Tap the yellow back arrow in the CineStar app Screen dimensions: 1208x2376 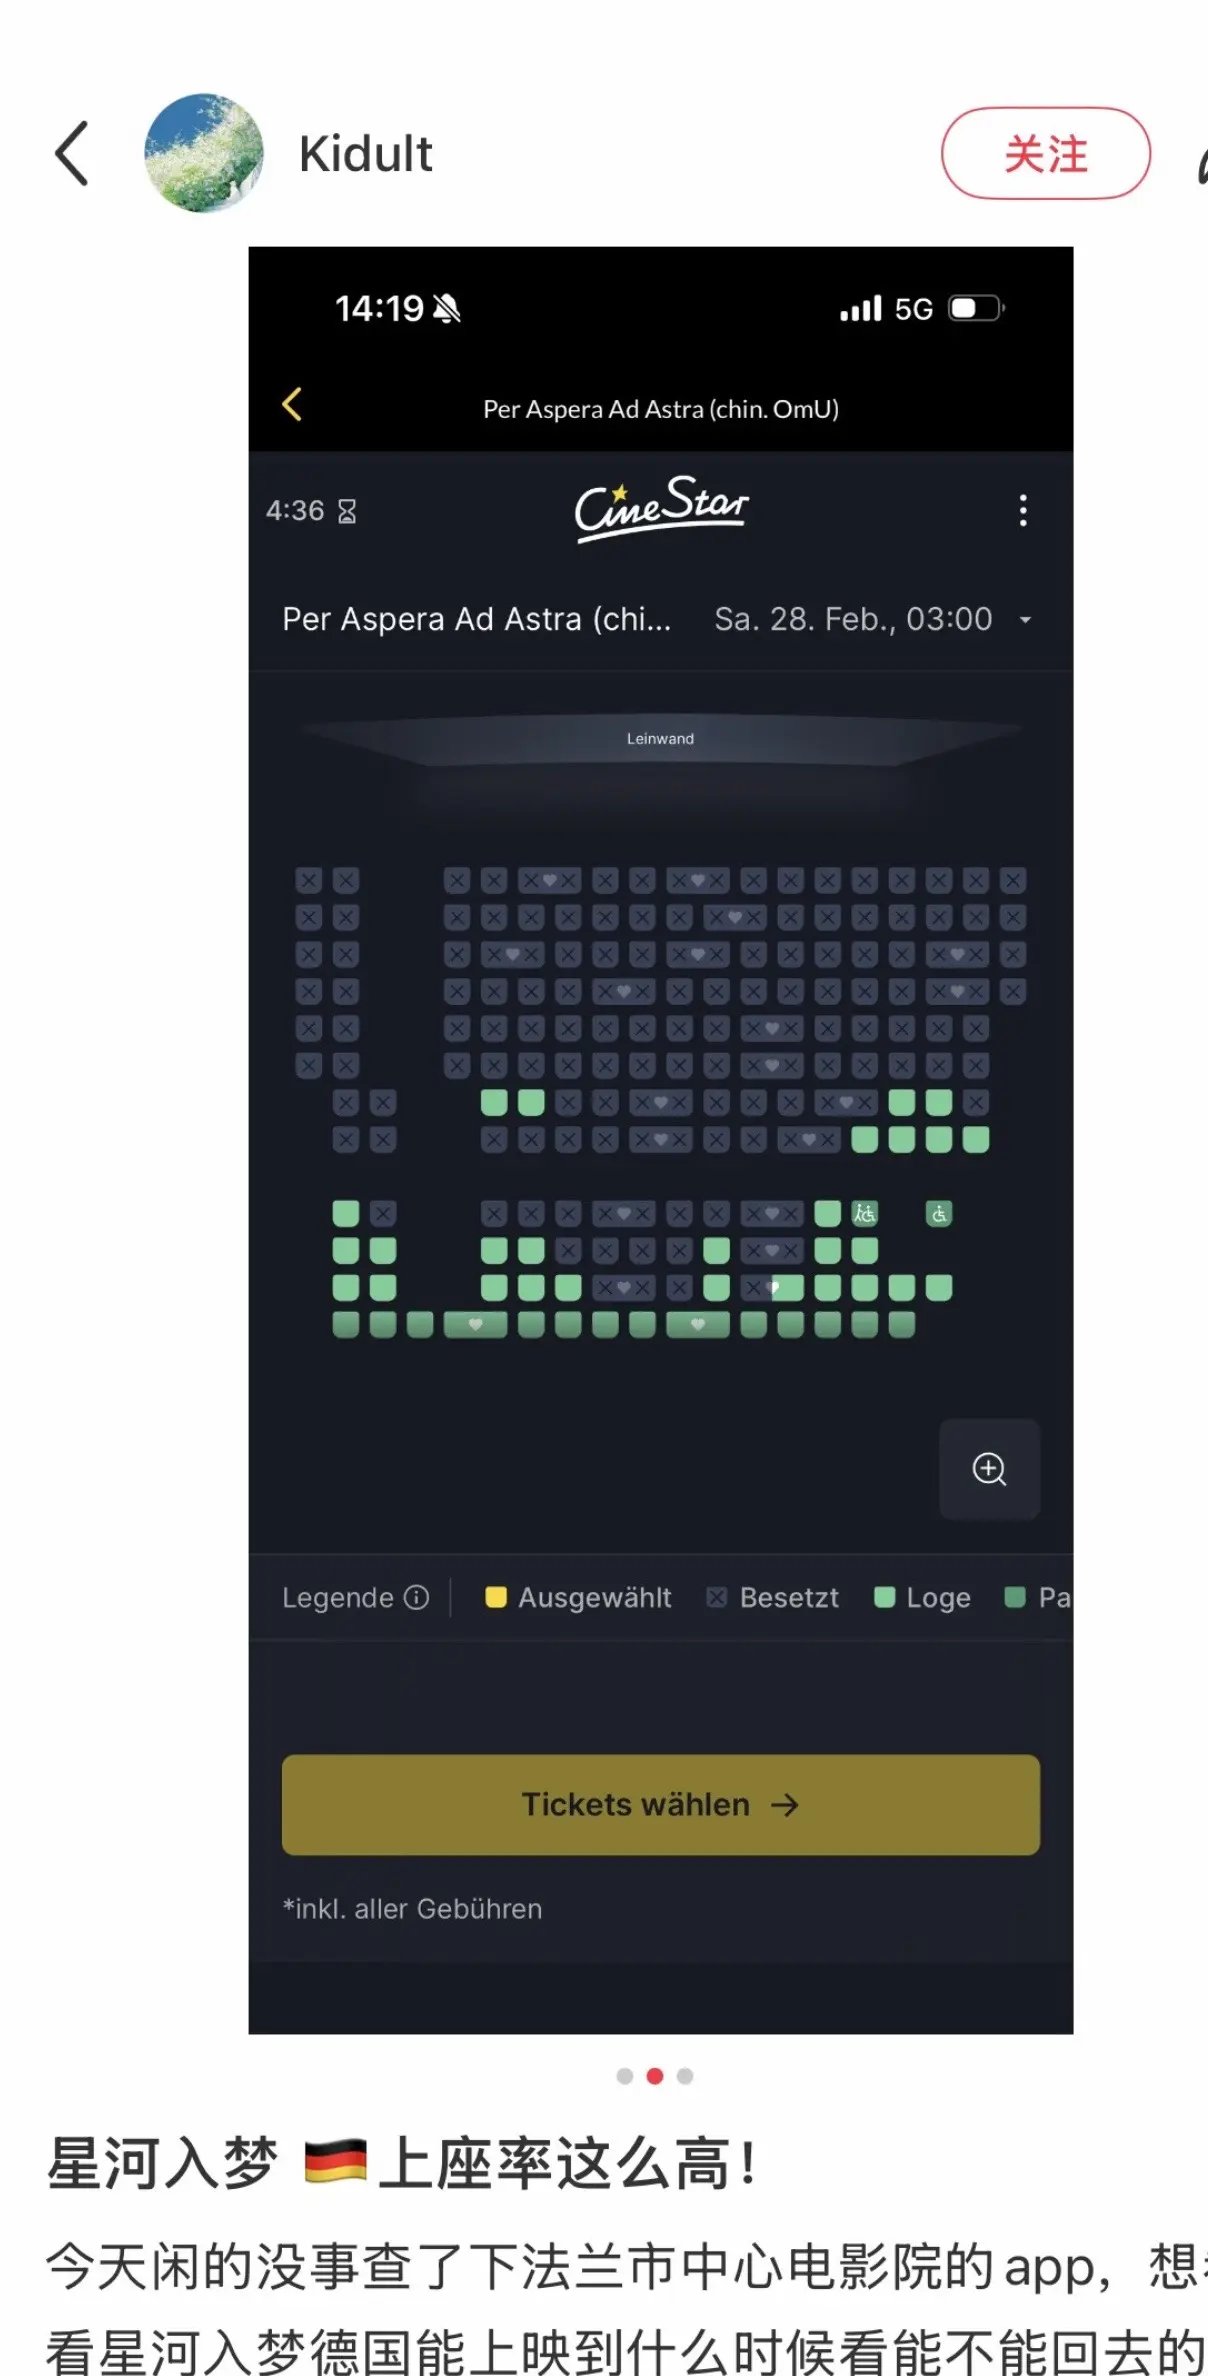coord(292,405)
